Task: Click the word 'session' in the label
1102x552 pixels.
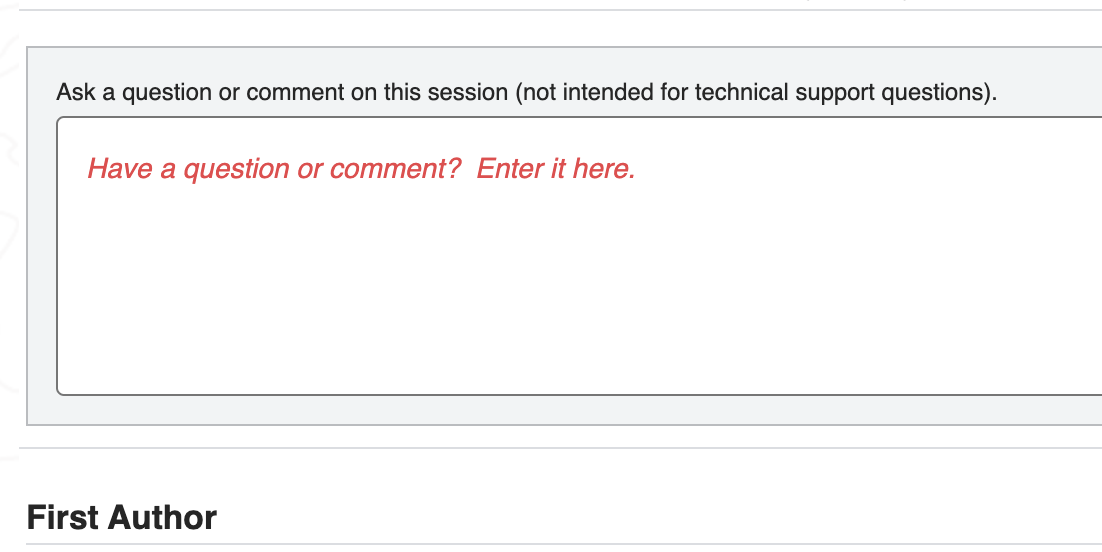Action: tap(472, 93)
